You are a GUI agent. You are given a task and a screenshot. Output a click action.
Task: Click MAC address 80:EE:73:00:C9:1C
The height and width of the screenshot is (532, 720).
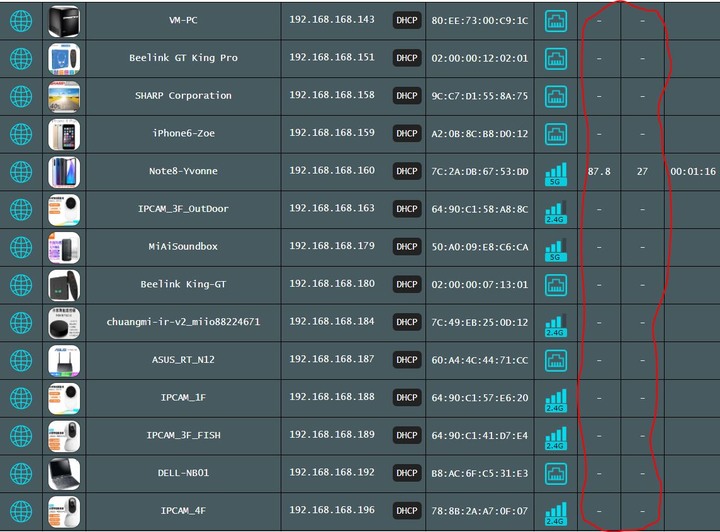click(480, 21)
